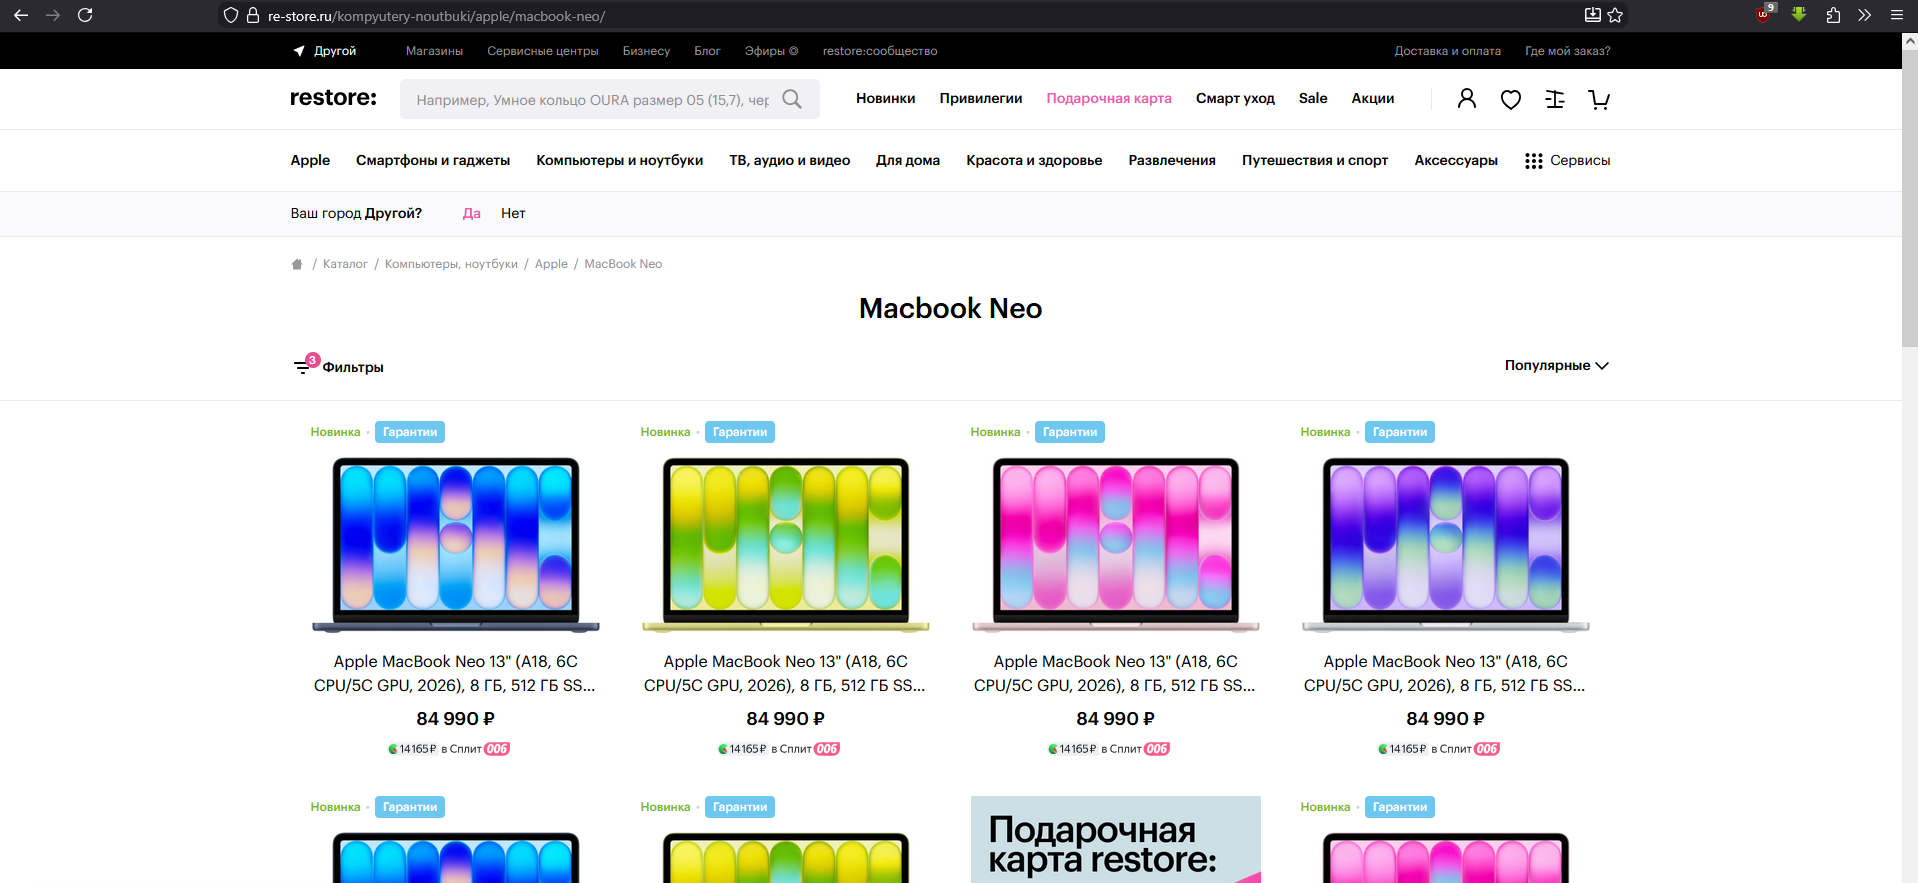Open the user profile icon
This screenshot has width=1918, height=883.
(1467, 99)
